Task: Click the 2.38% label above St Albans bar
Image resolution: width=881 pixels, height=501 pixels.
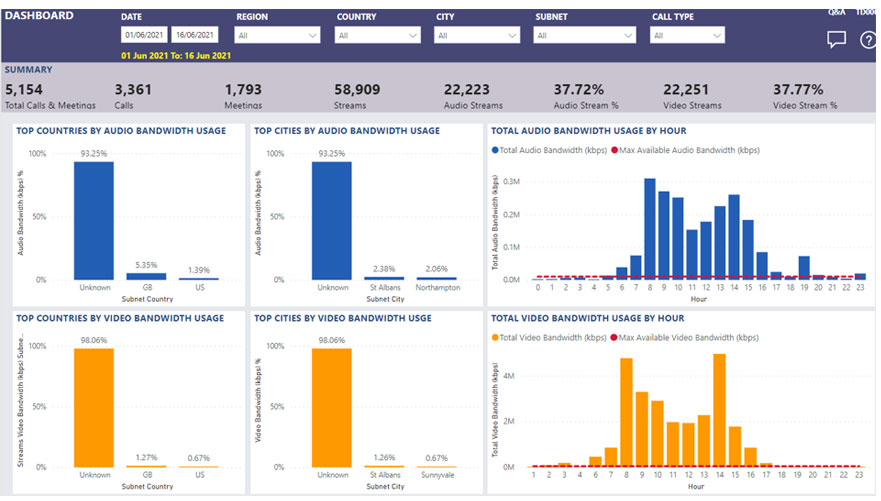Action: point(384,268)
